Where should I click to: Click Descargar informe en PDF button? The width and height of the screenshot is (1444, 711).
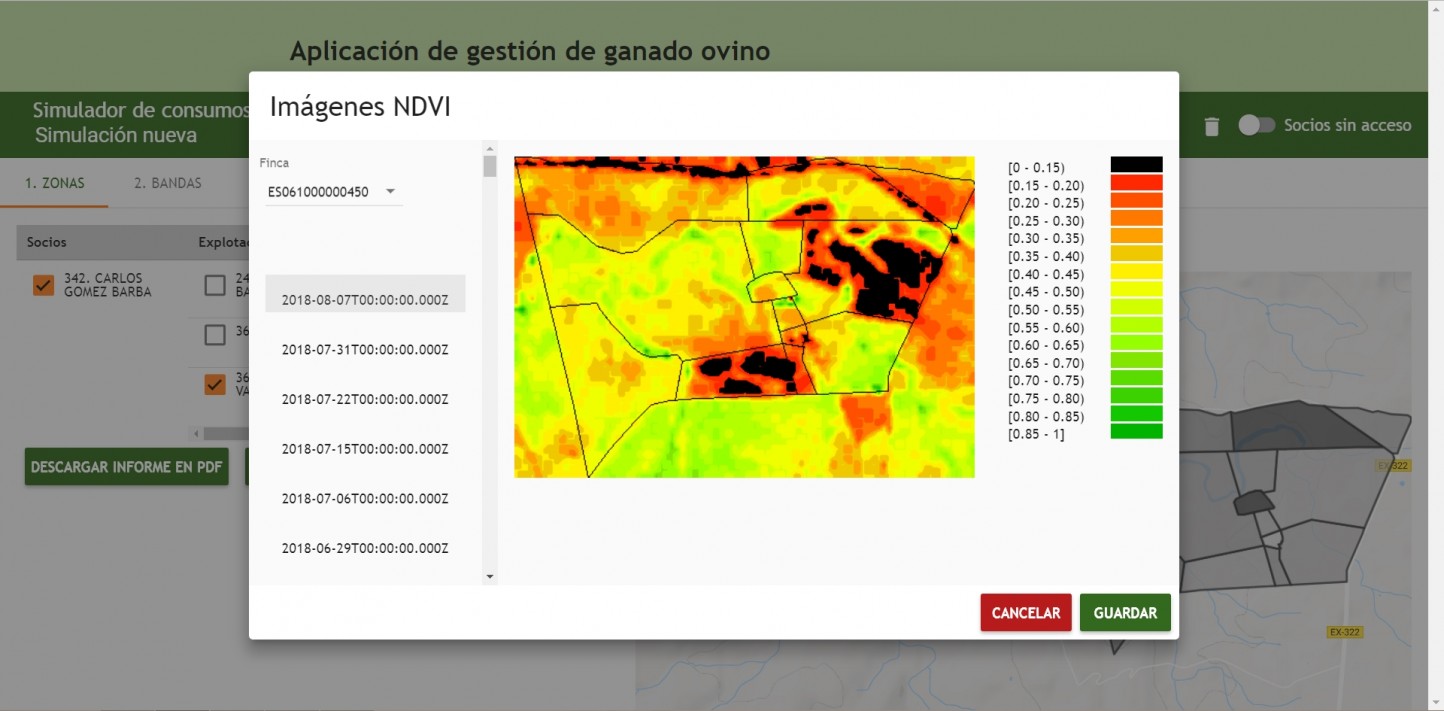[126, 467]
